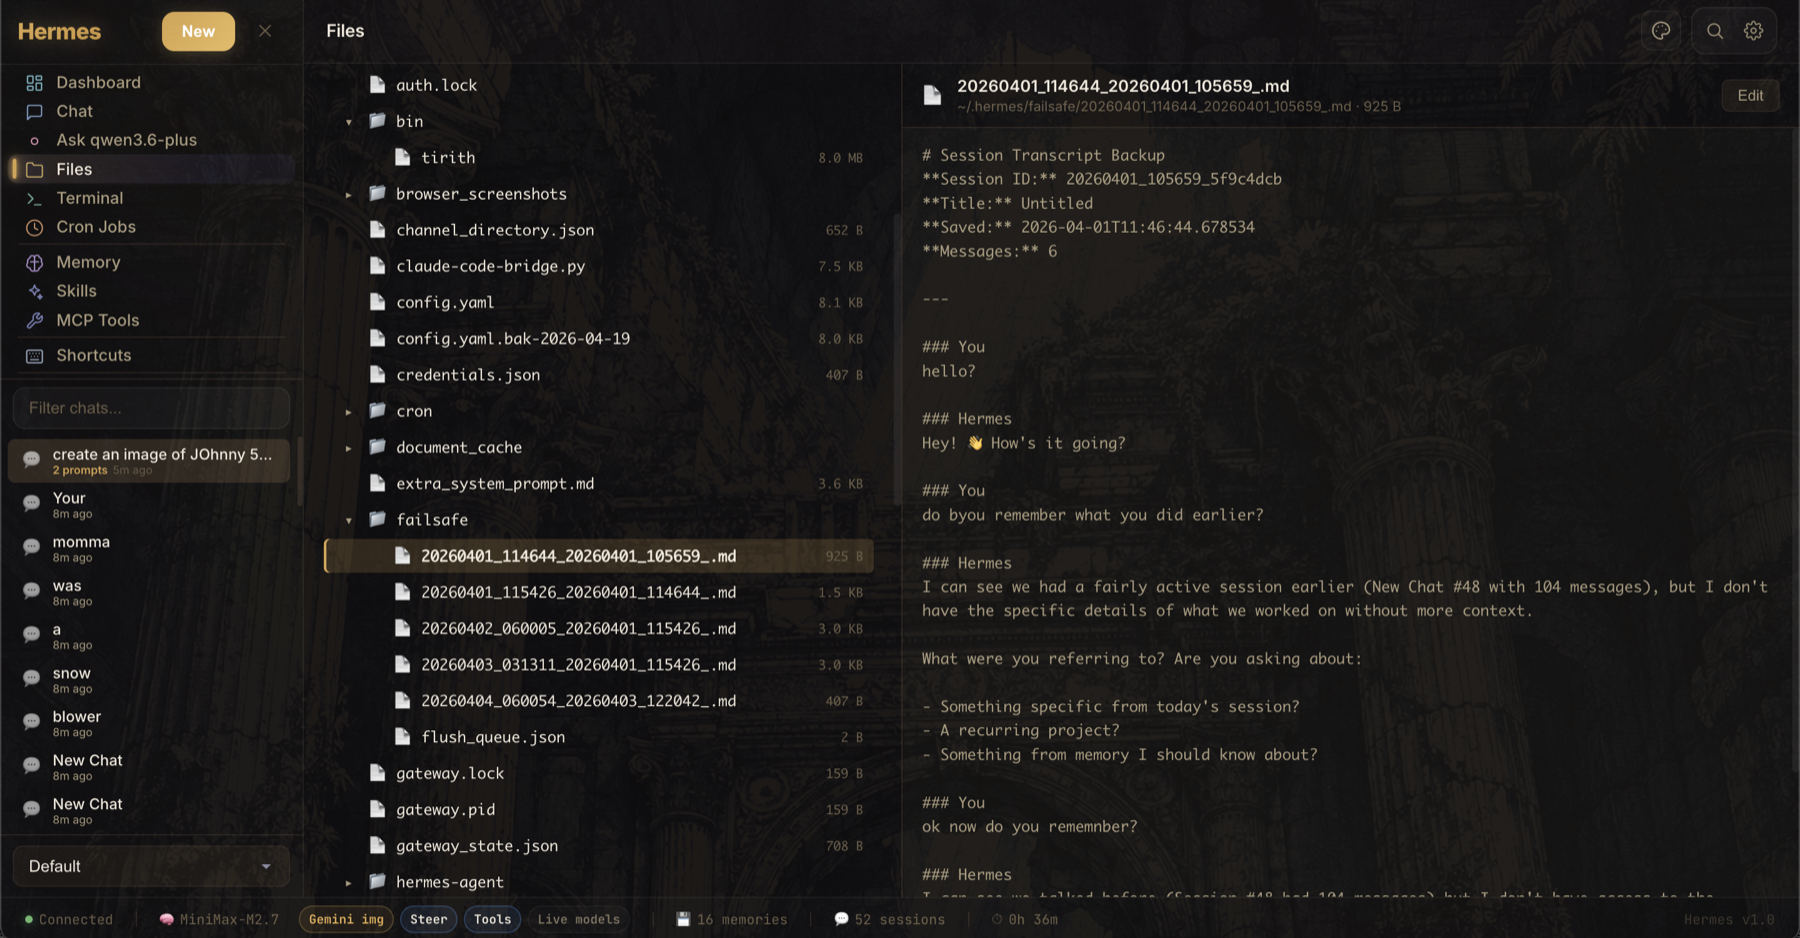Open gateway_state.json file
The width and height of the screenshot is (1800, 938).
pos(598,845)
